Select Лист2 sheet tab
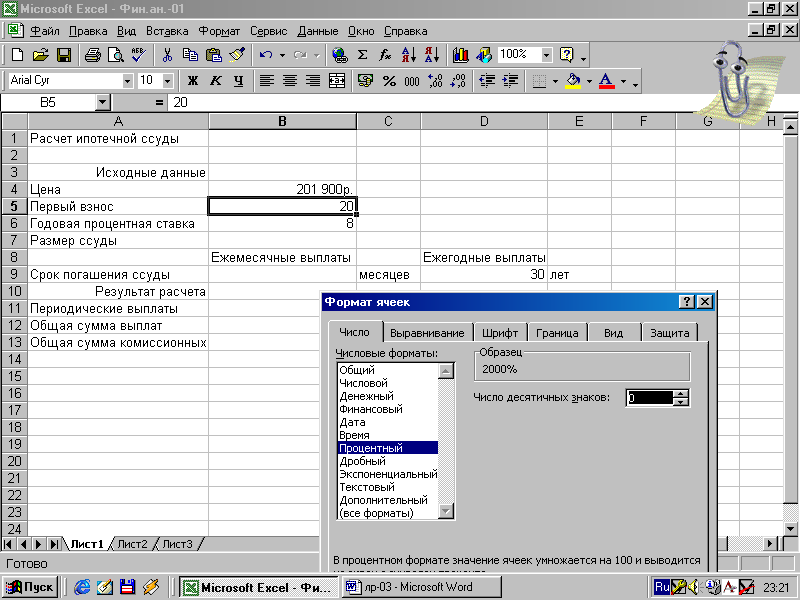Screen dimensions: 800x600 pos(132,544)
